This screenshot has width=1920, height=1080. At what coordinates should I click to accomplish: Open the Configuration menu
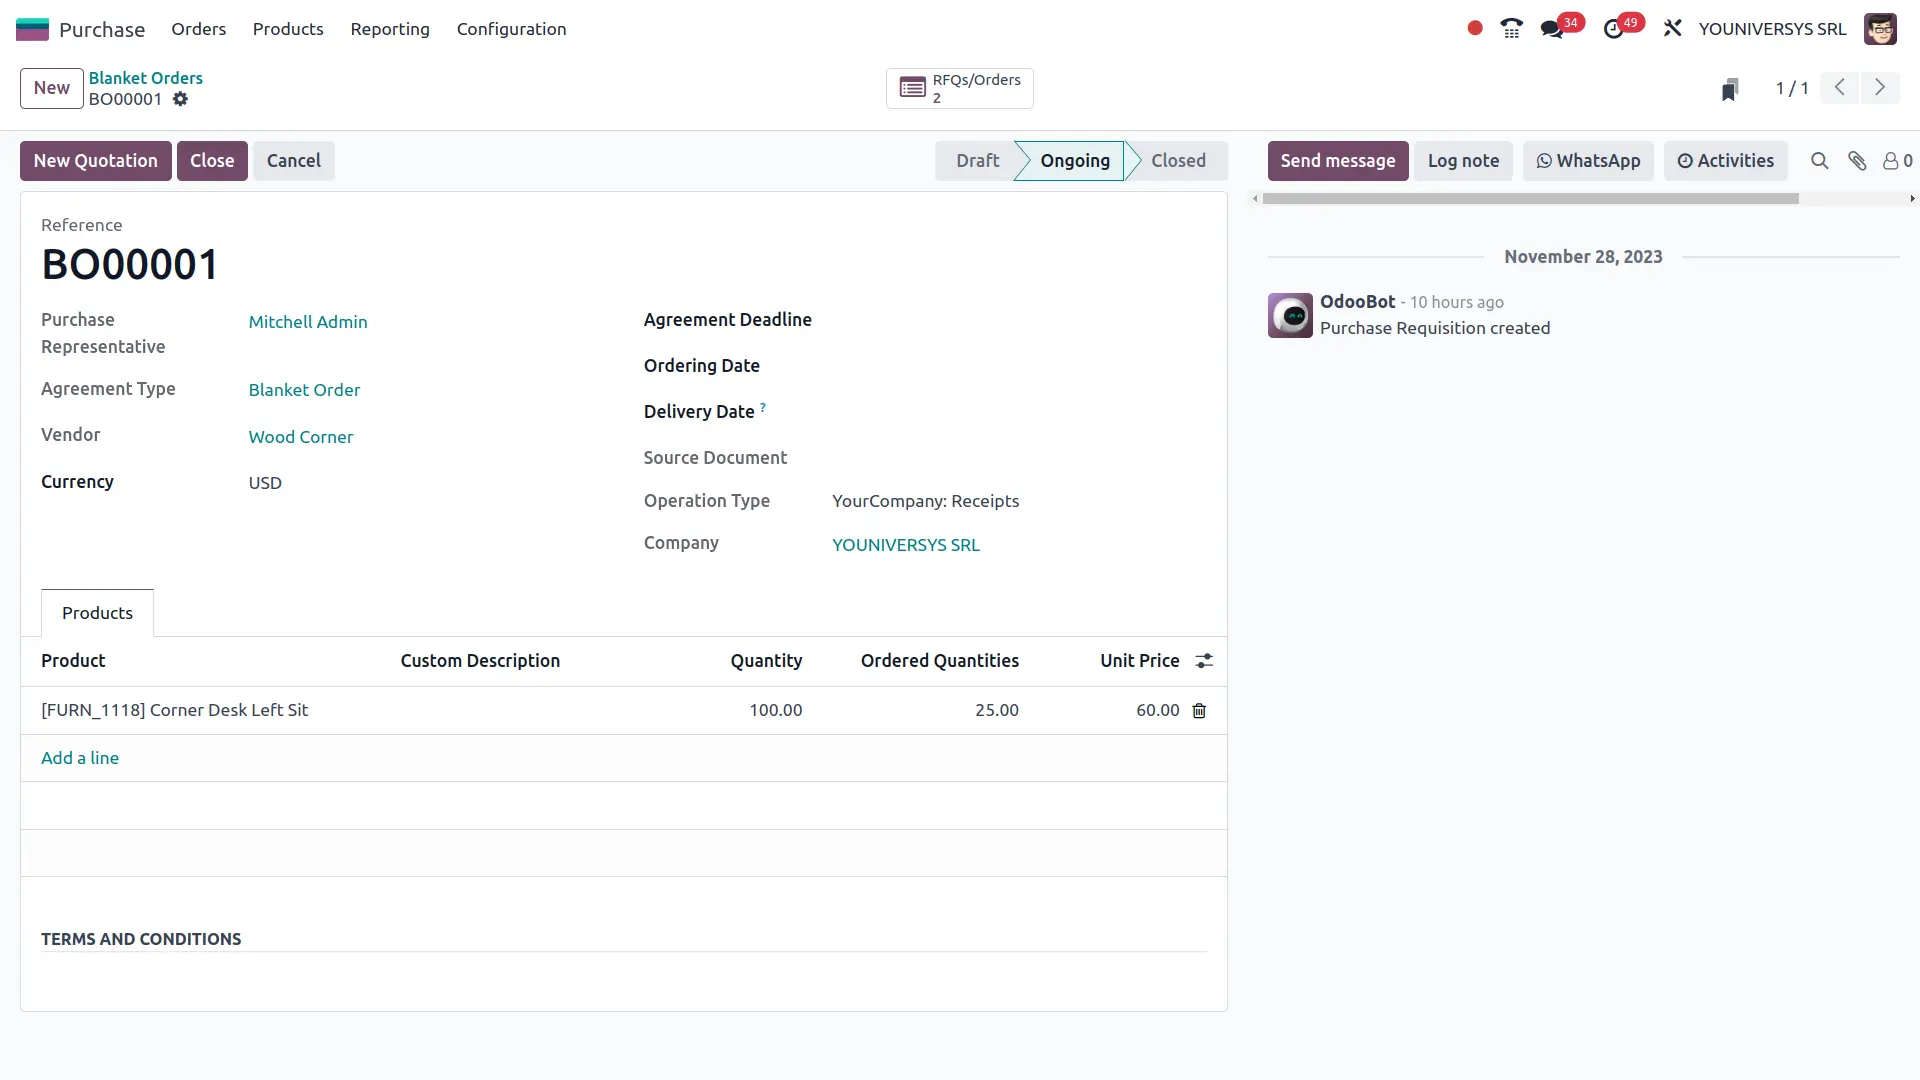click(511, 29)
